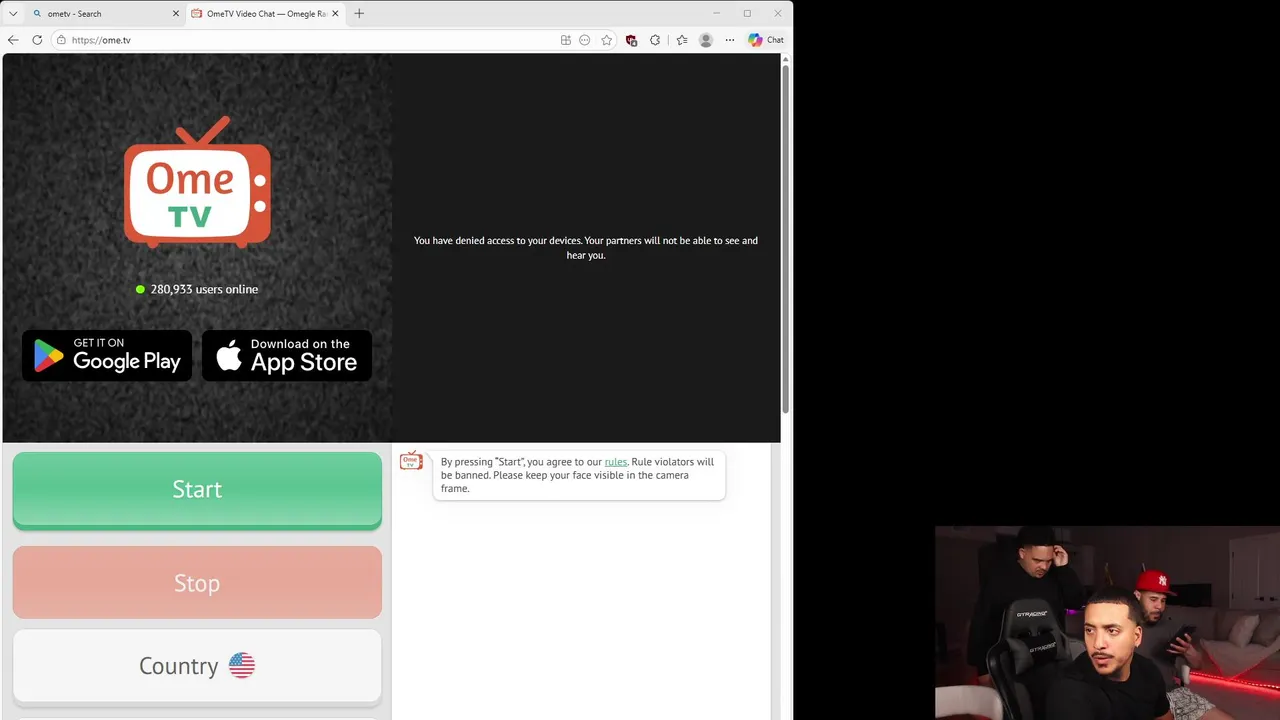Open the Favorites list icon
Screen dimensions: 1280x720
682,40
